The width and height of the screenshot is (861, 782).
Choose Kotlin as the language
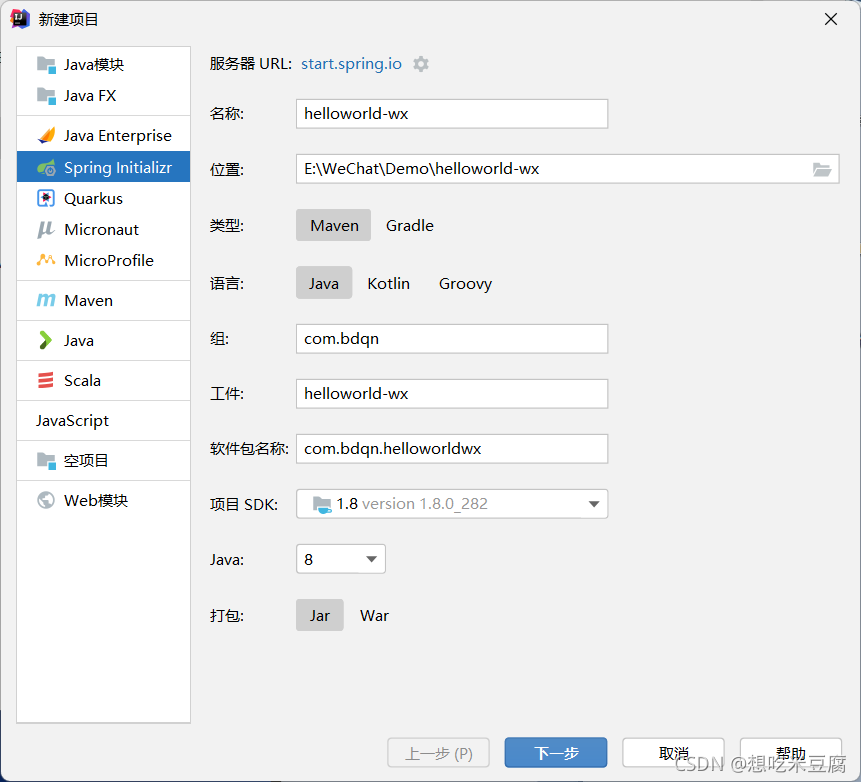(388, 283)
